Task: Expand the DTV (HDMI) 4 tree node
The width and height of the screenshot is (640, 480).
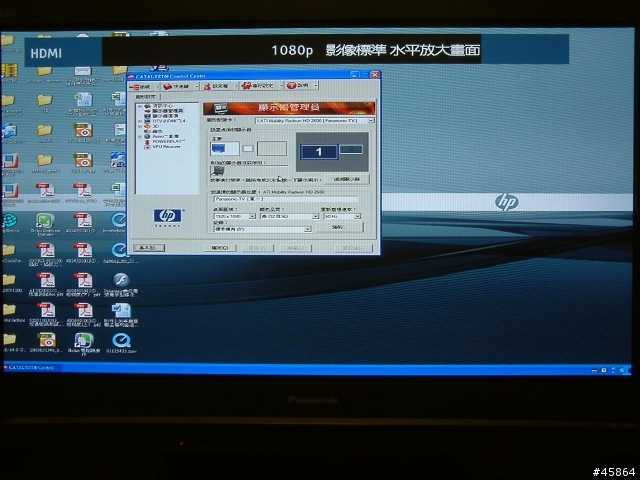Action: 140,121
